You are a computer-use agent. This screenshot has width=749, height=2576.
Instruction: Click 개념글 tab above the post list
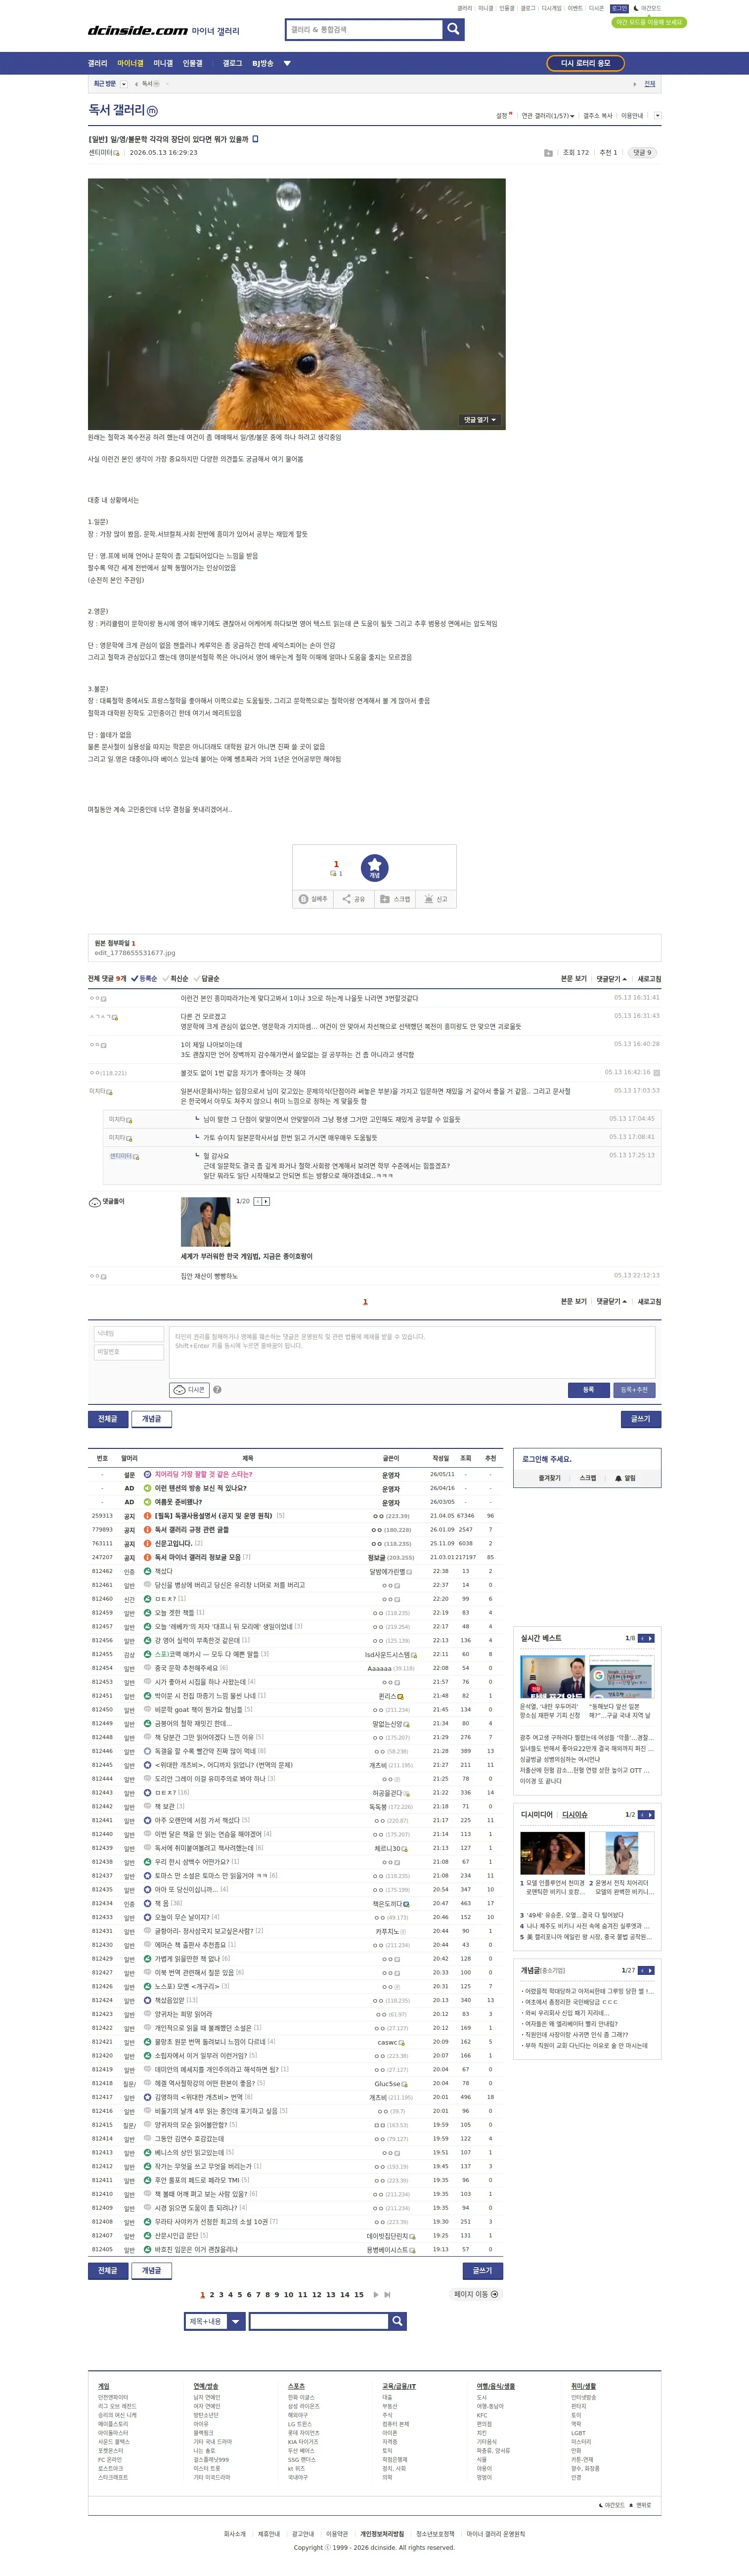(151, 1419)
